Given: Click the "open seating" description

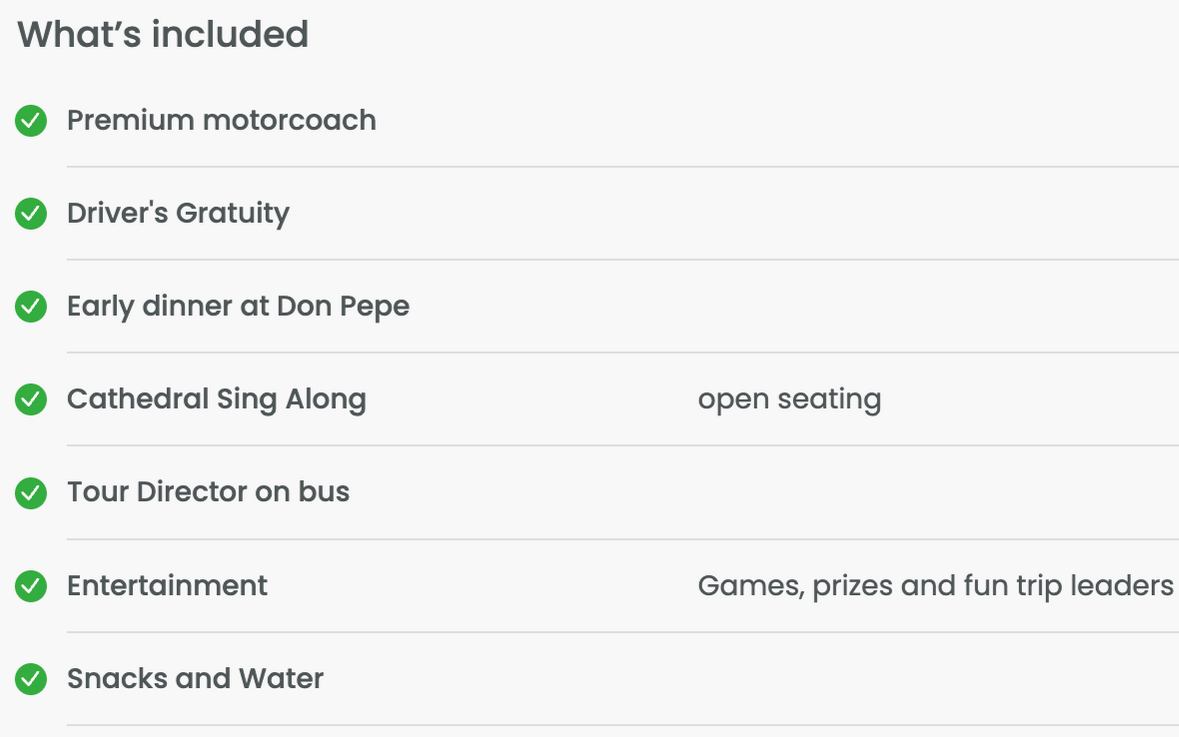Looking at the screenshot, I should coord(789,399).
